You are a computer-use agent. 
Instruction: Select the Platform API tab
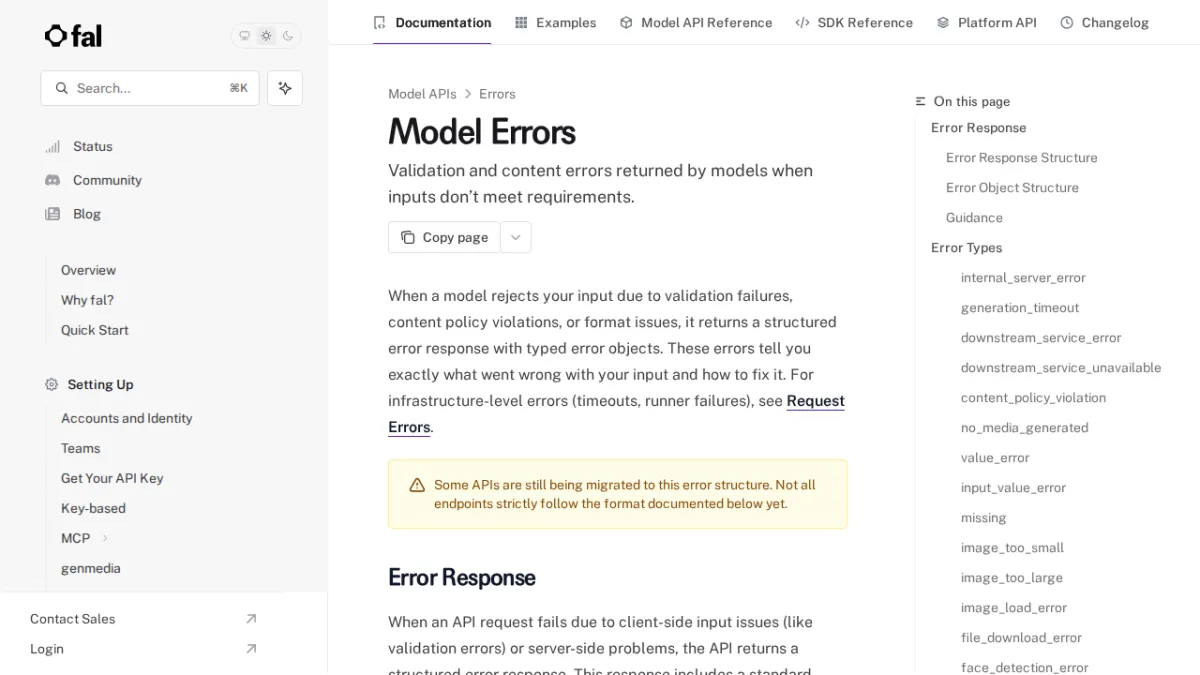[x=986, y=22]
